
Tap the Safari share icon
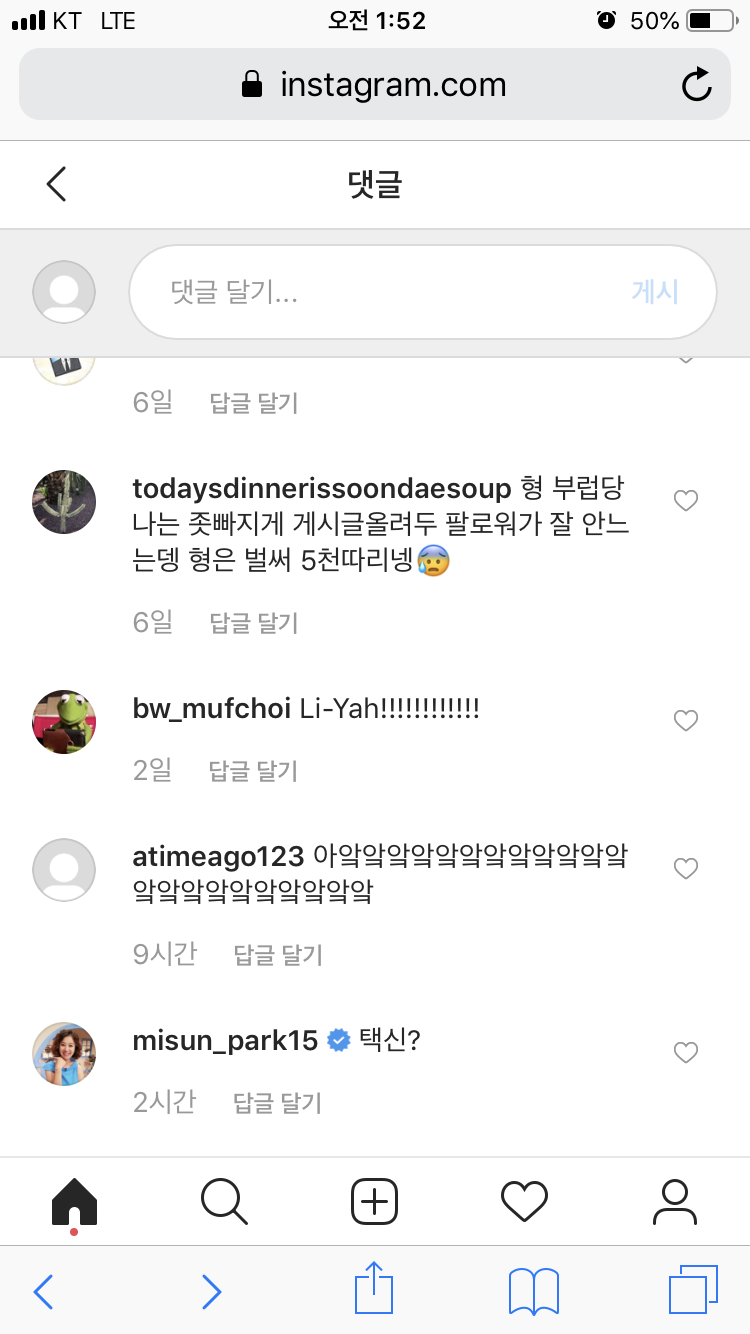click(373, 1291)
